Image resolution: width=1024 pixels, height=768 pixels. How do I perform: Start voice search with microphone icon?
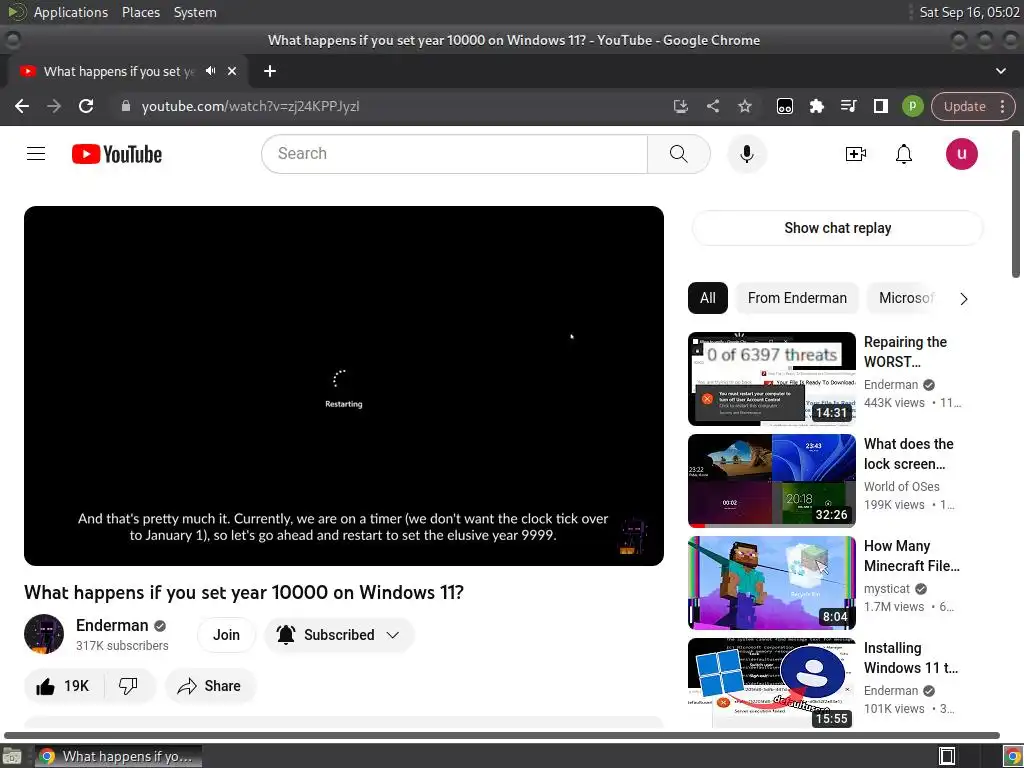(x=746, y=154)
